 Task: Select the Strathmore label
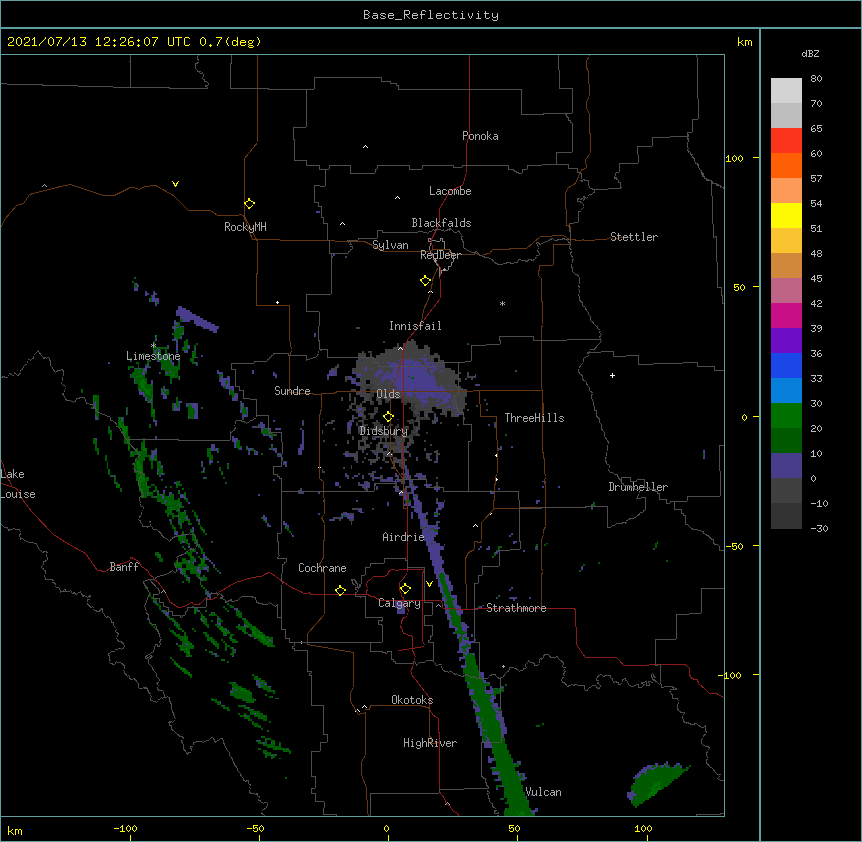point(516,608)
